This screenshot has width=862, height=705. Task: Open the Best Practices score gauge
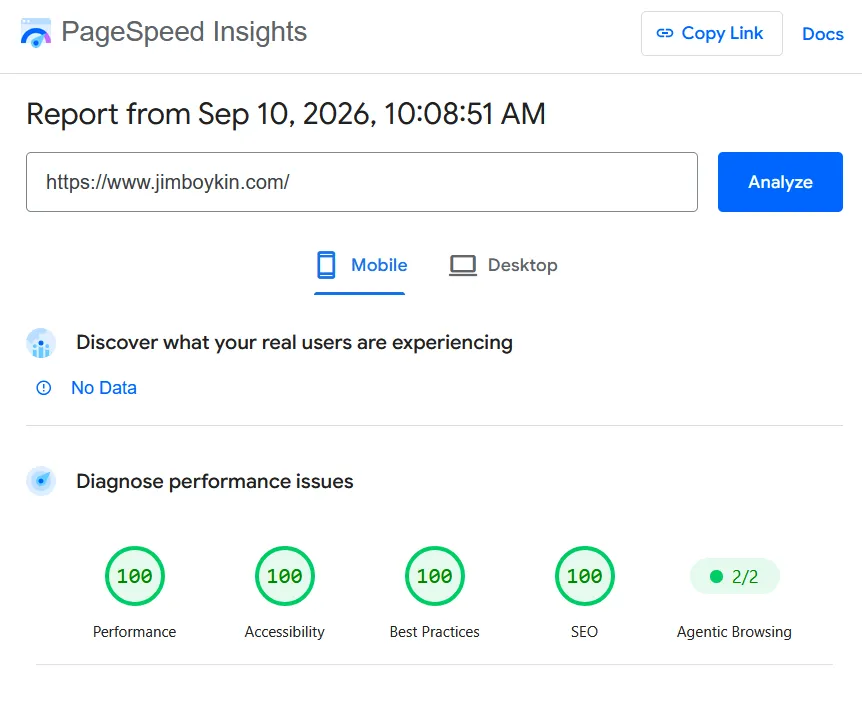pos(435,576)
